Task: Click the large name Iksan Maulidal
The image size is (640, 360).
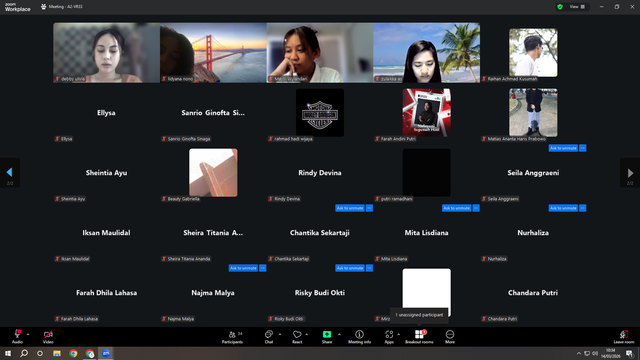Action: click(x=107, y=233)
